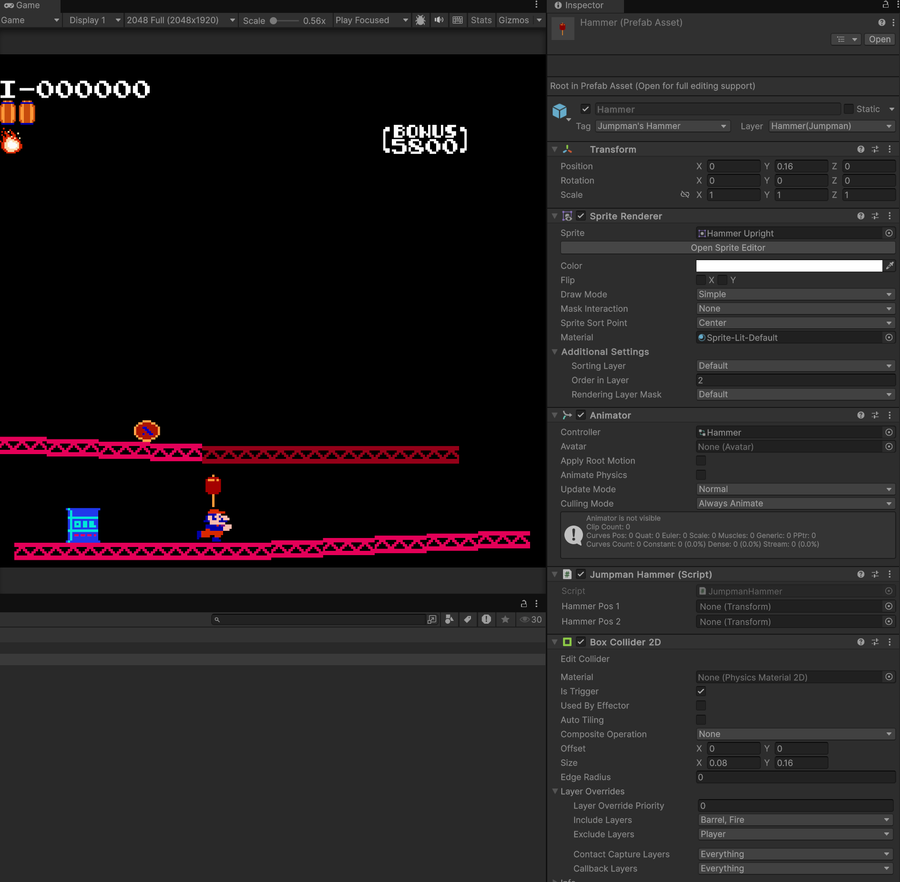
Task: Open Jumpman Hammer script presets icon
Action: click(875, 574)
